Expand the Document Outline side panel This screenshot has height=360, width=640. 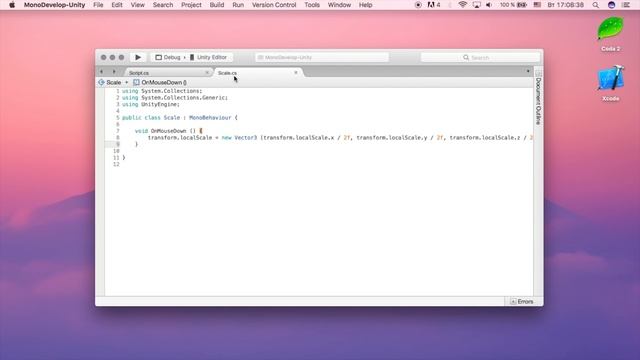[538, 98]
